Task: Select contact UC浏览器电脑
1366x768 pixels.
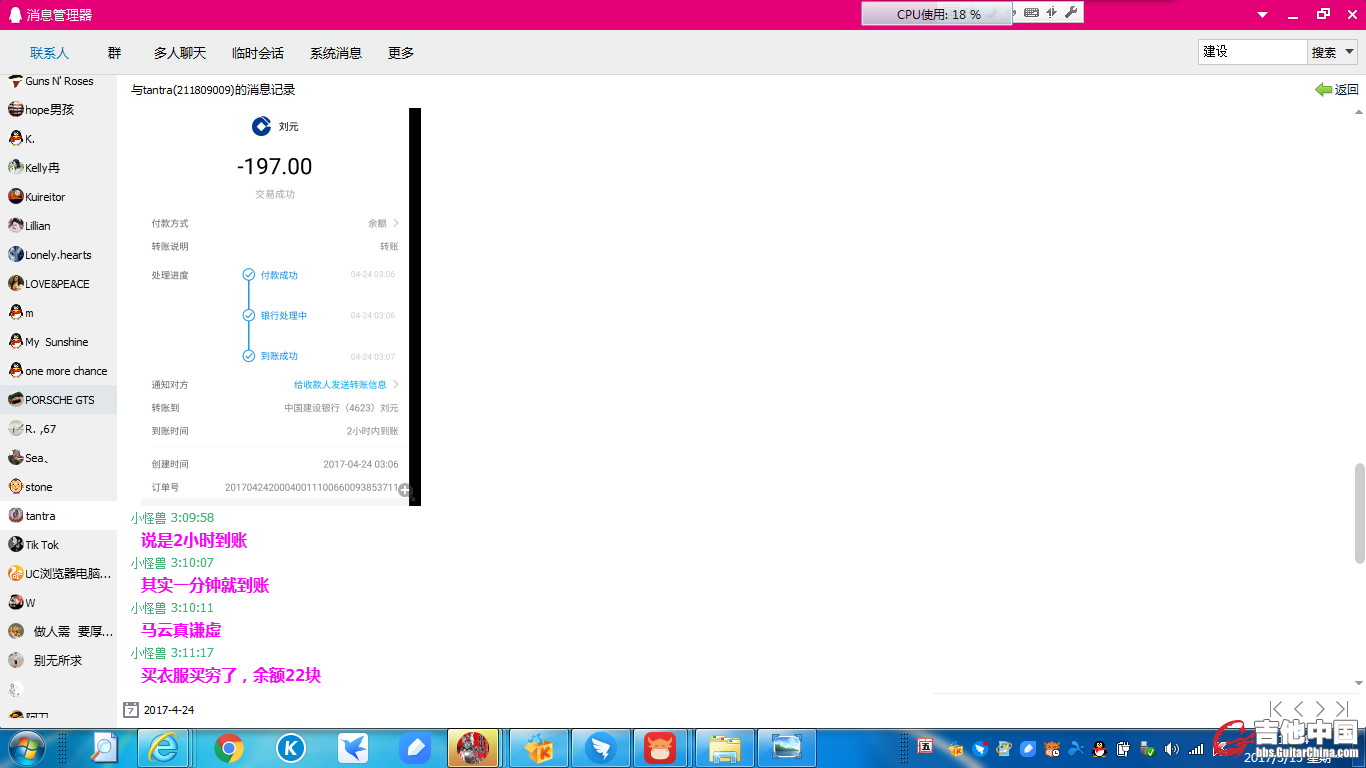Action: pyautogui.click(x=58, y=574)
